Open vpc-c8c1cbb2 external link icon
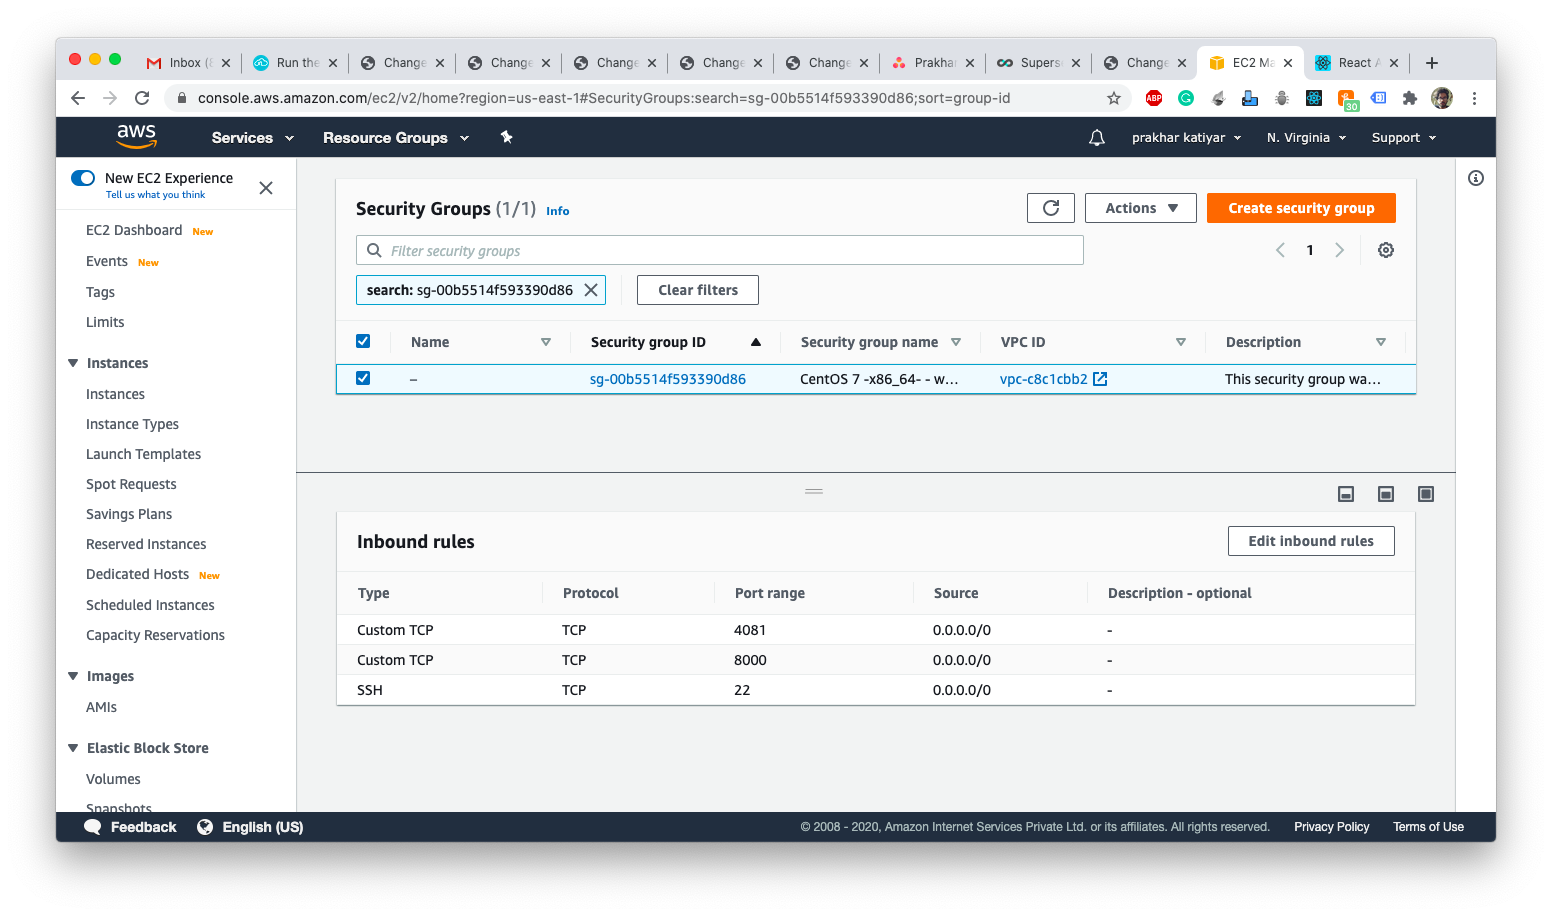 1100,379
